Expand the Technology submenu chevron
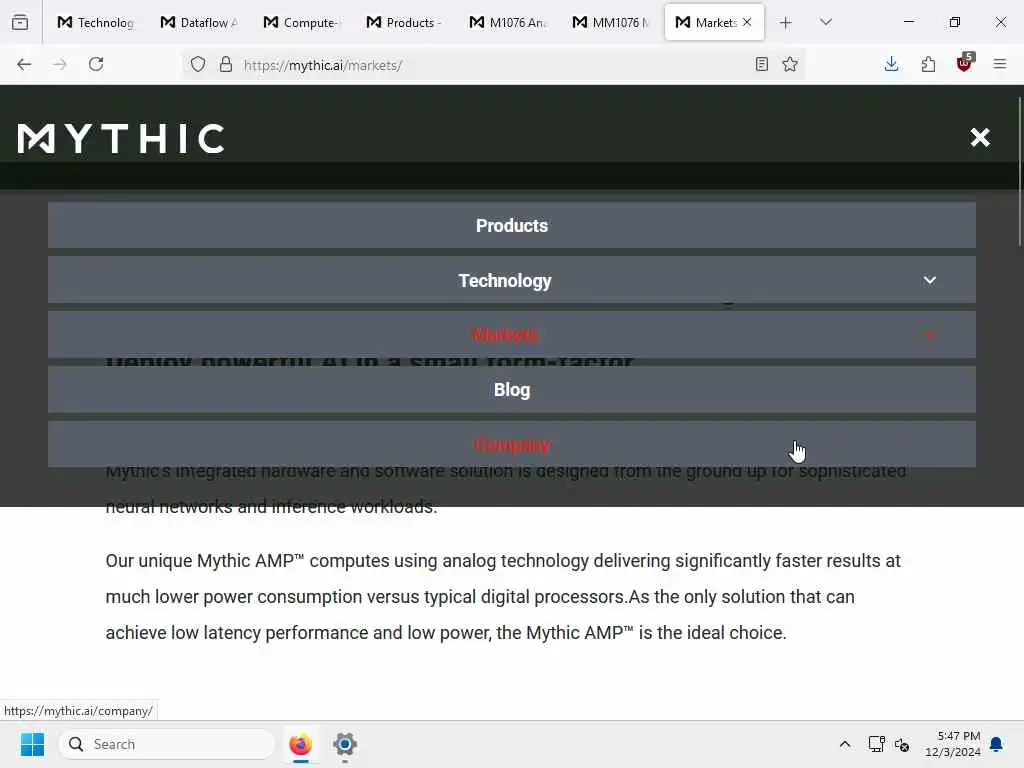This screenshot has width=1024, height=768. click(x=929, y=280)
